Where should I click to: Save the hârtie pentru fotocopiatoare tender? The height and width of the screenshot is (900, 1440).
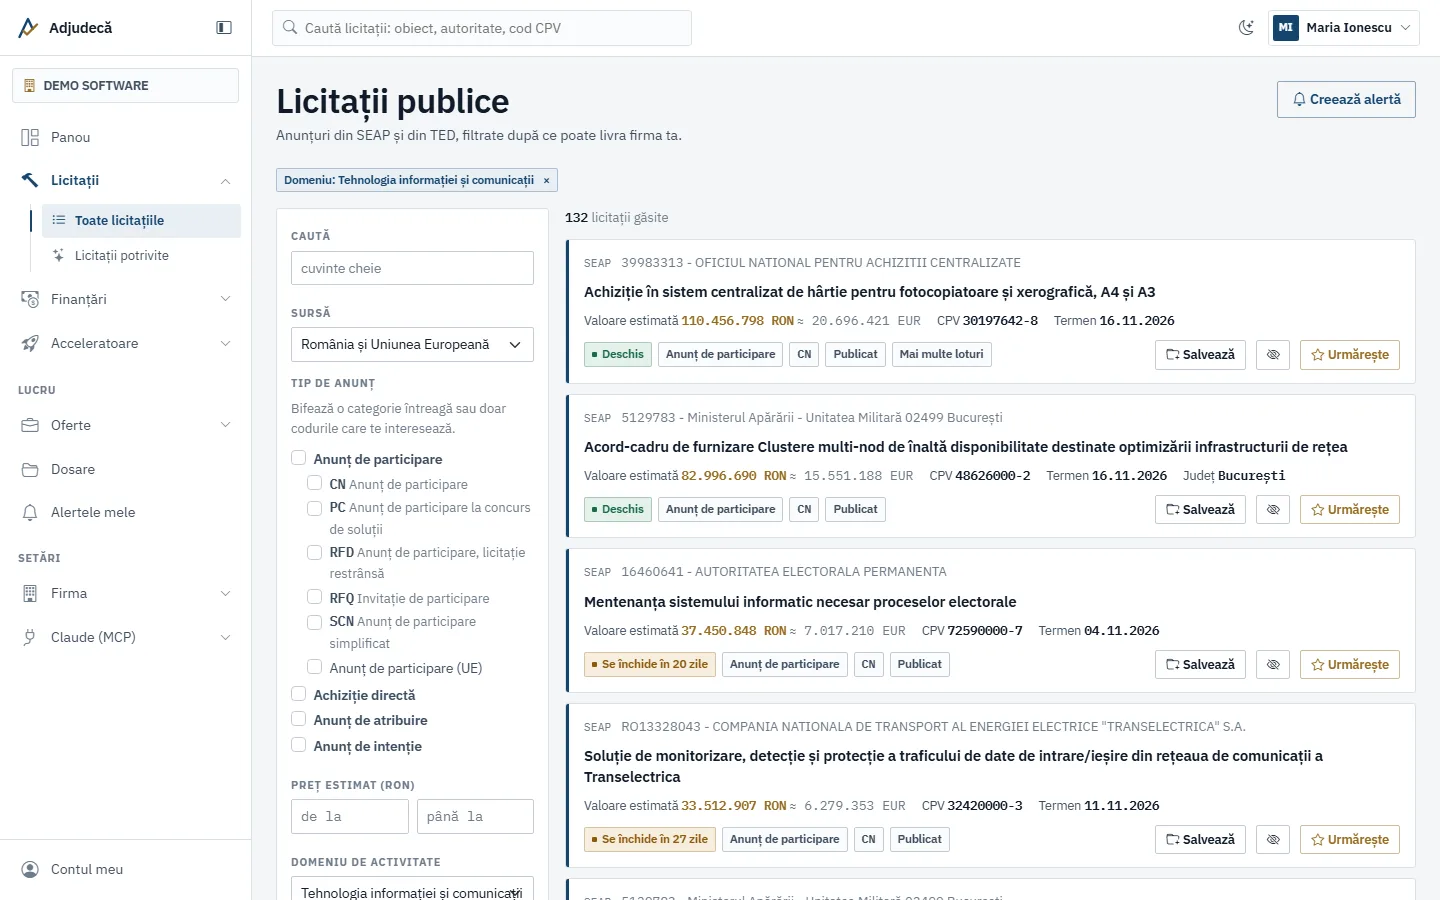click(1200, 355)
